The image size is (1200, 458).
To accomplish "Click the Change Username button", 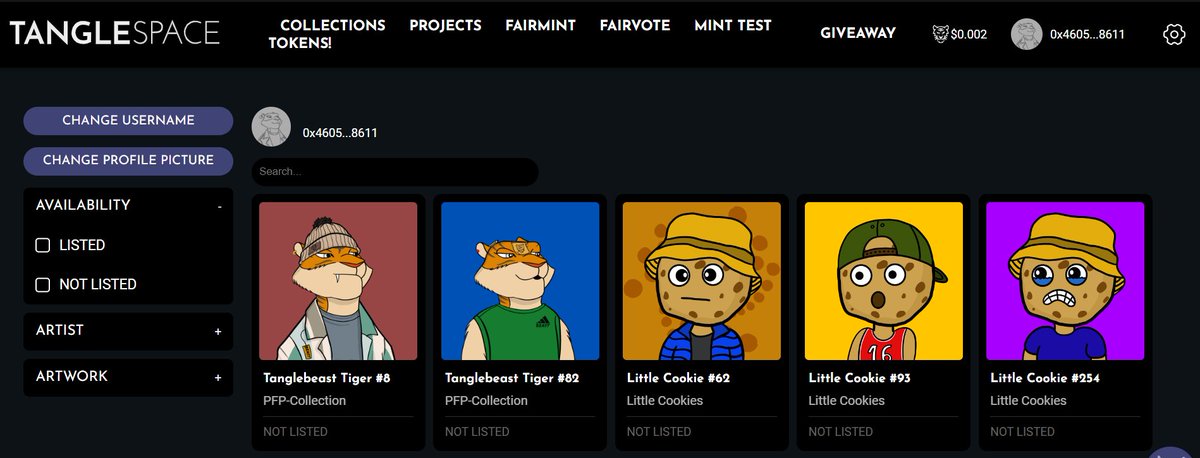I will [x=128, y=120].
